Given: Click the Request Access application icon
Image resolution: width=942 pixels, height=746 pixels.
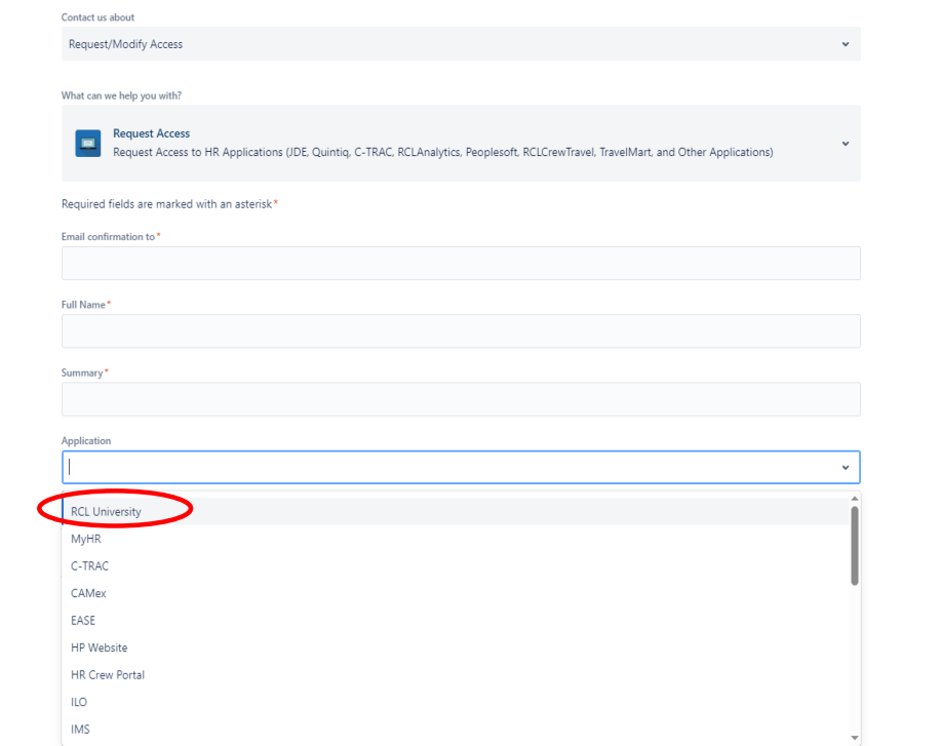Looking at the screenshot, I should point(89,142).
